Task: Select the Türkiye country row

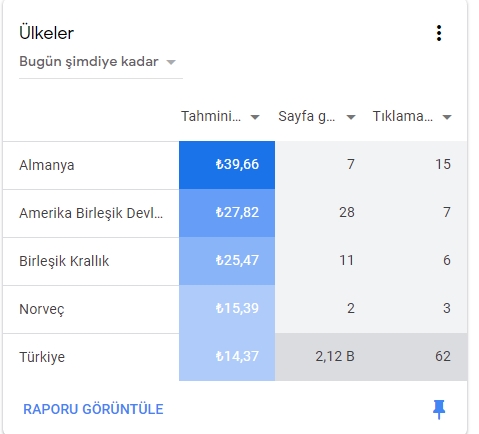Action: click(x=235, y=357)
